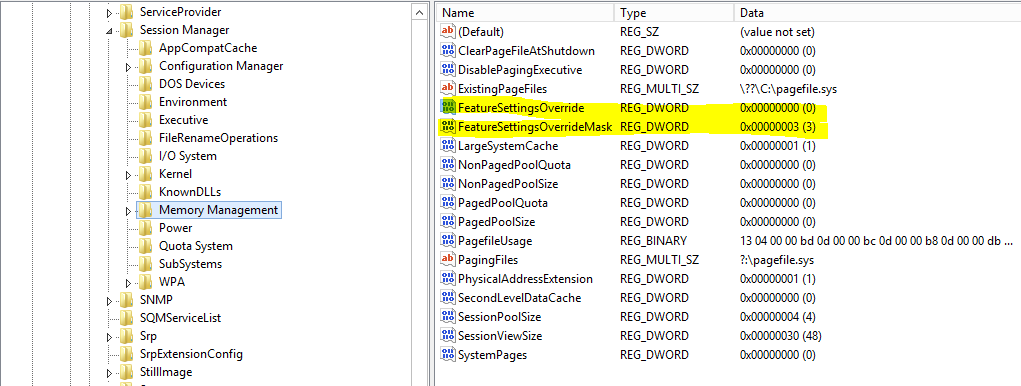This screenshot has height=386, width=1021.
Task: Click the data cell 0x00000003 (3)
Action: (x=777, y=126)
